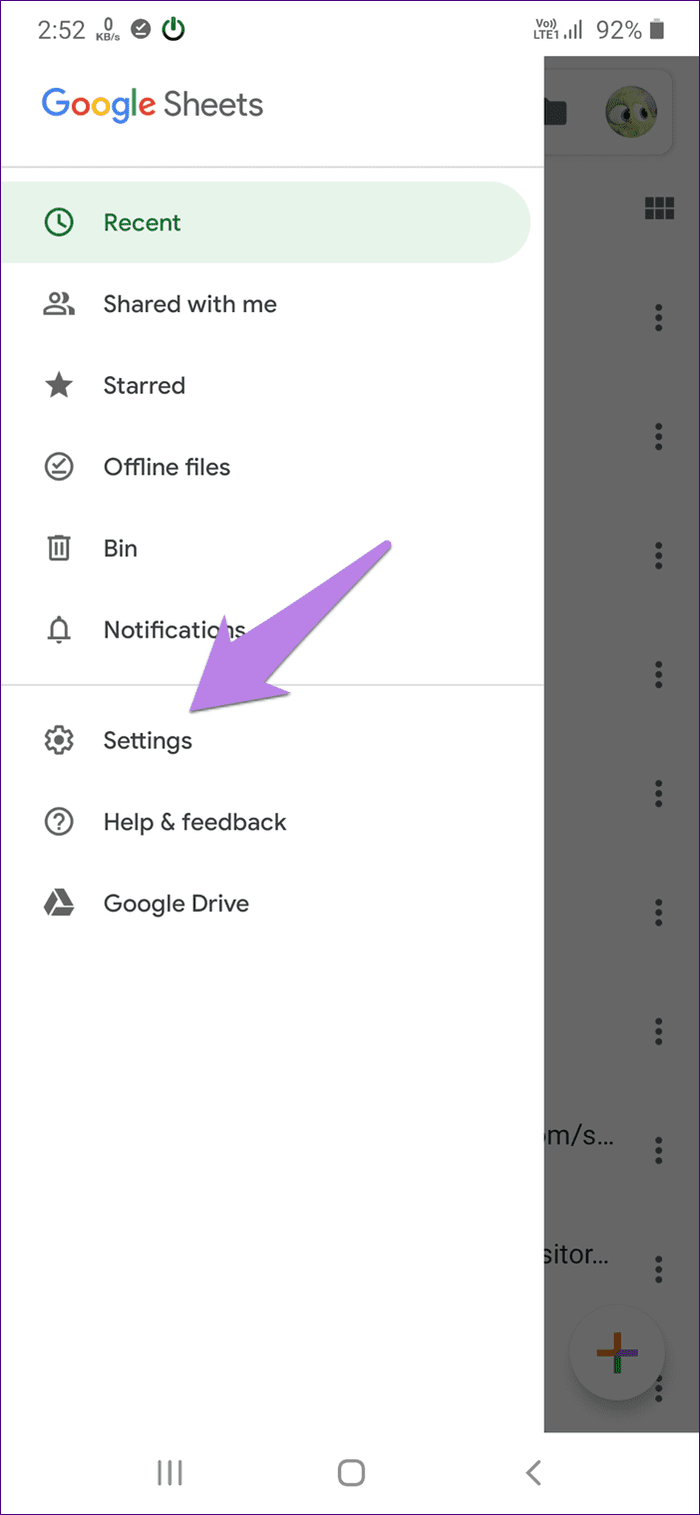The image size is (700, 1515).
Task: Go to Starred files
Action: [x=272, y=385]
